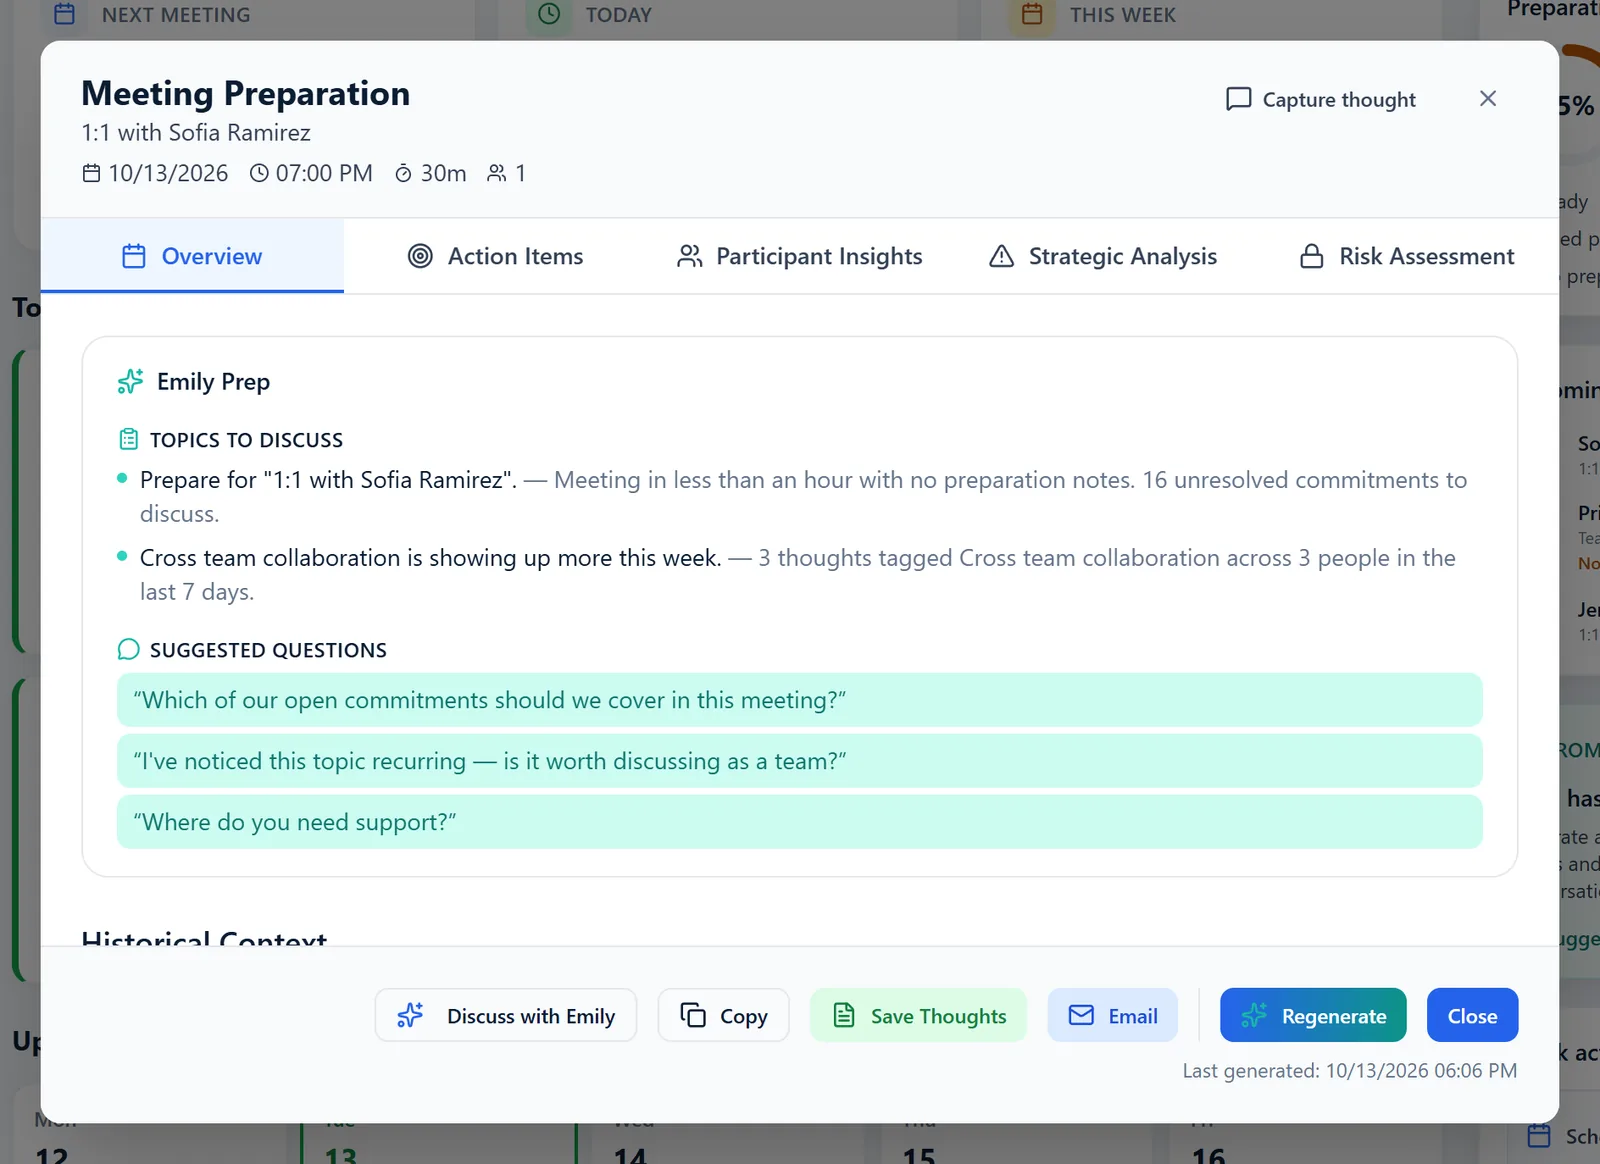Click the 'Prepare for 1:1 with Sofia Ramirez' topic

coord(328,480)
